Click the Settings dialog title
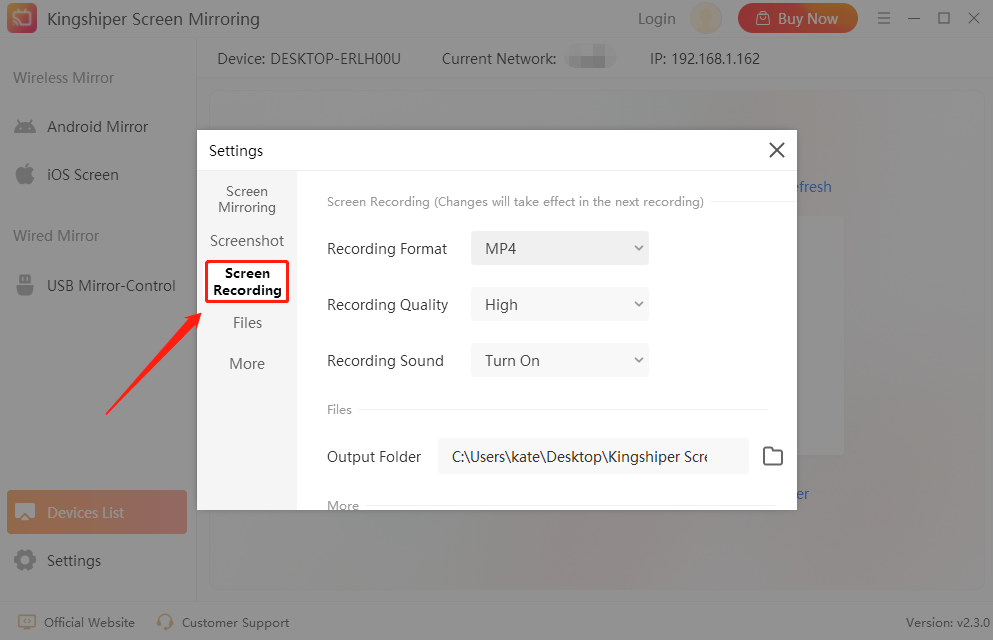 [236, 151]
